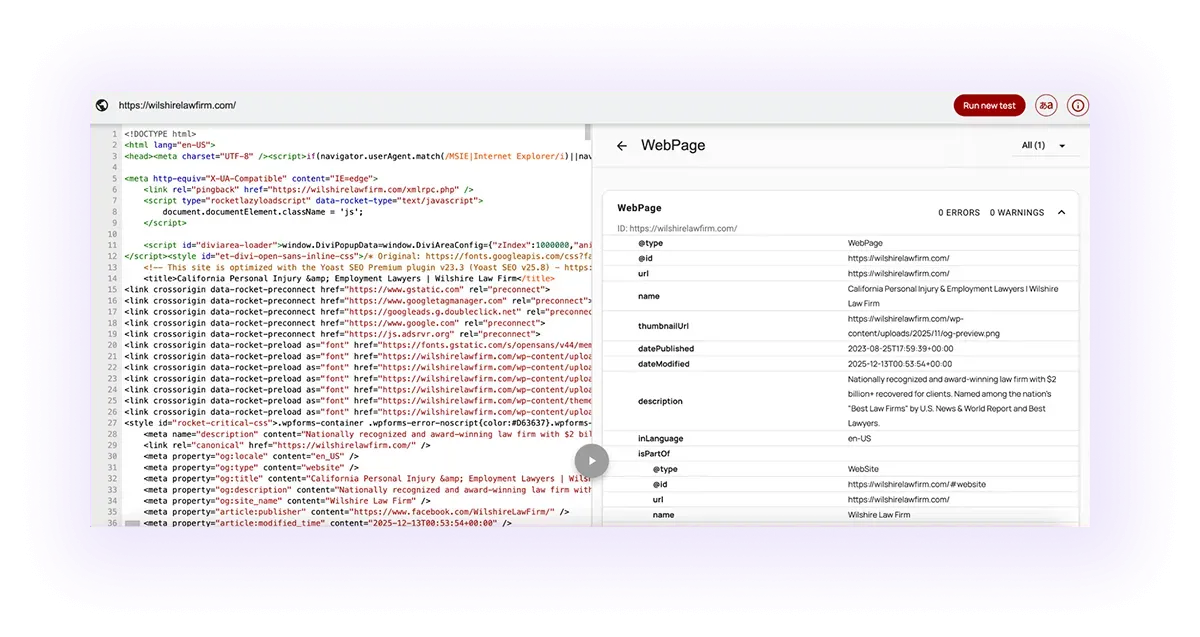Click the URL field showing wilshirelawfirm.com
This screenshot has height=637, width=1200.
tap(177, 105)
